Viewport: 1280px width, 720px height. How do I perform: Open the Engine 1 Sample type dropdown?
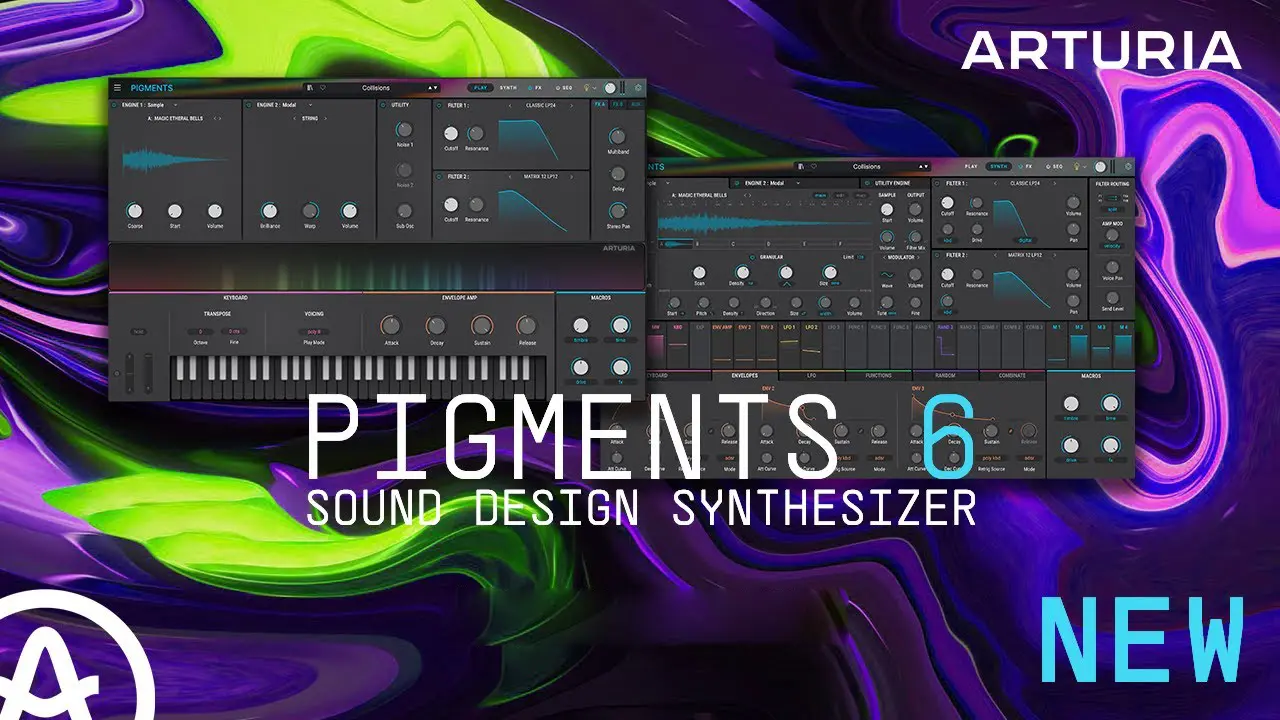click(x=175, y=104)
